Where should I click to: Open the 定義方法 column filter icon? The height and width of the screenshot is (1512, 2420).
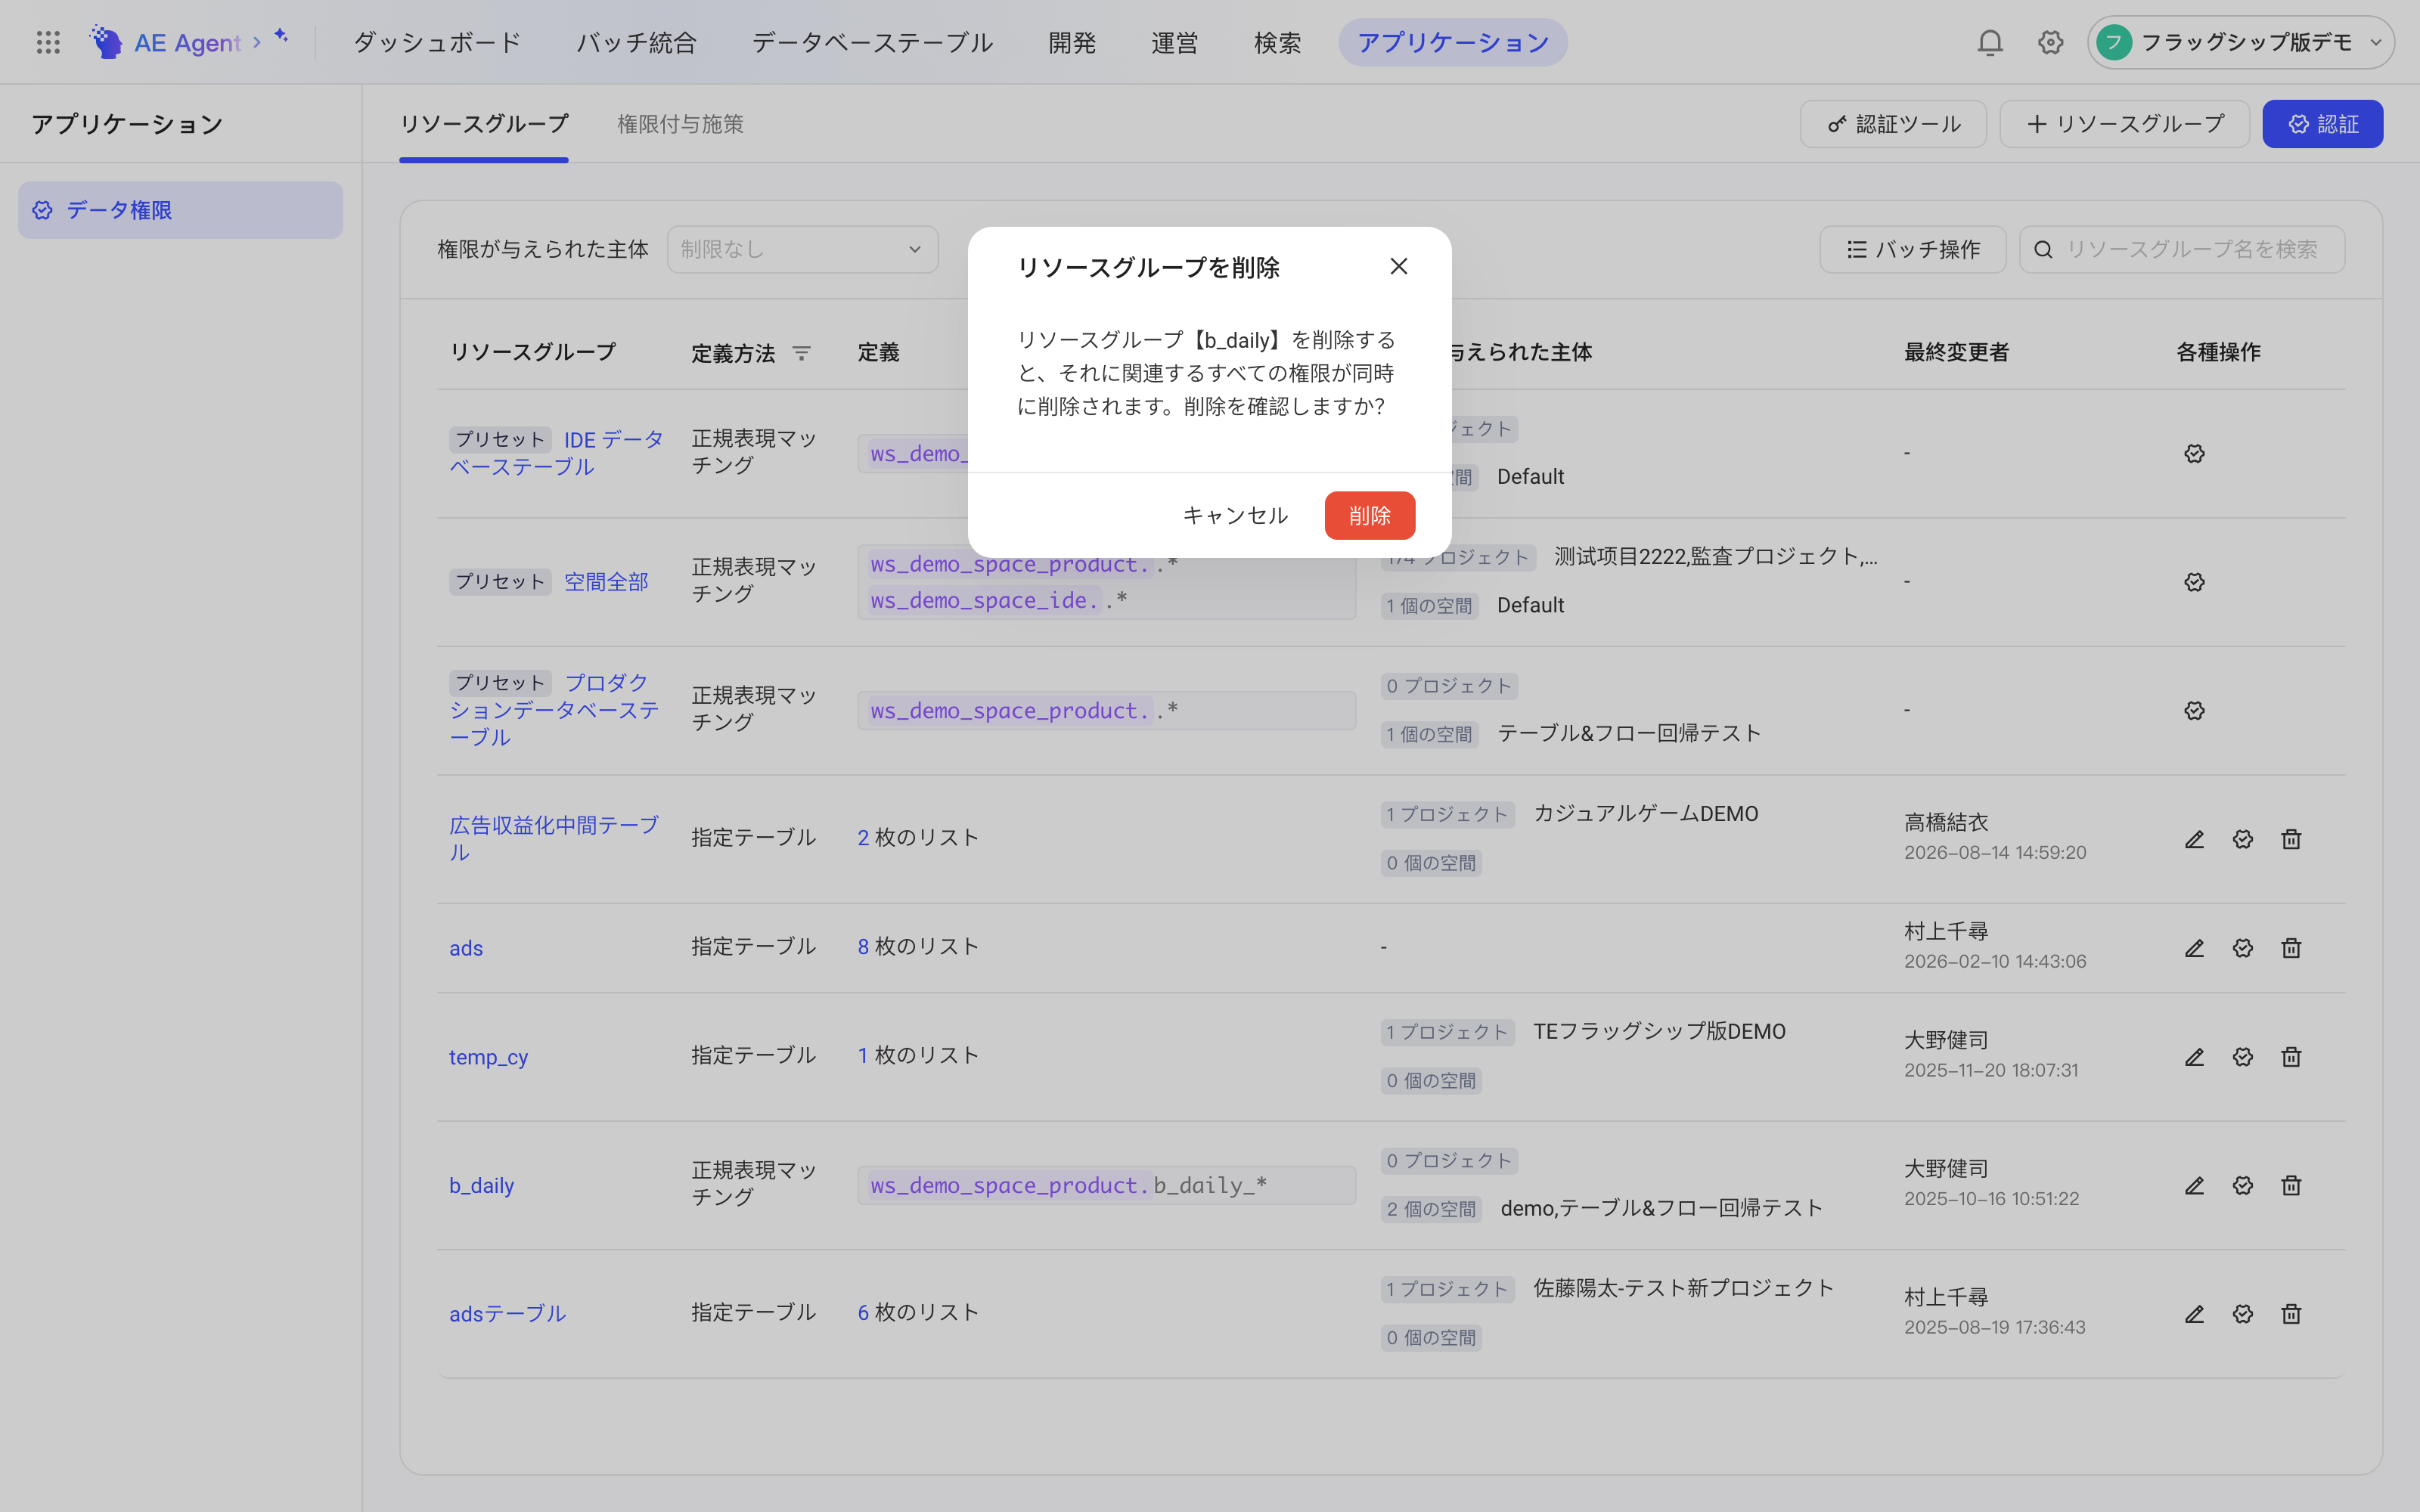[801, 353]
